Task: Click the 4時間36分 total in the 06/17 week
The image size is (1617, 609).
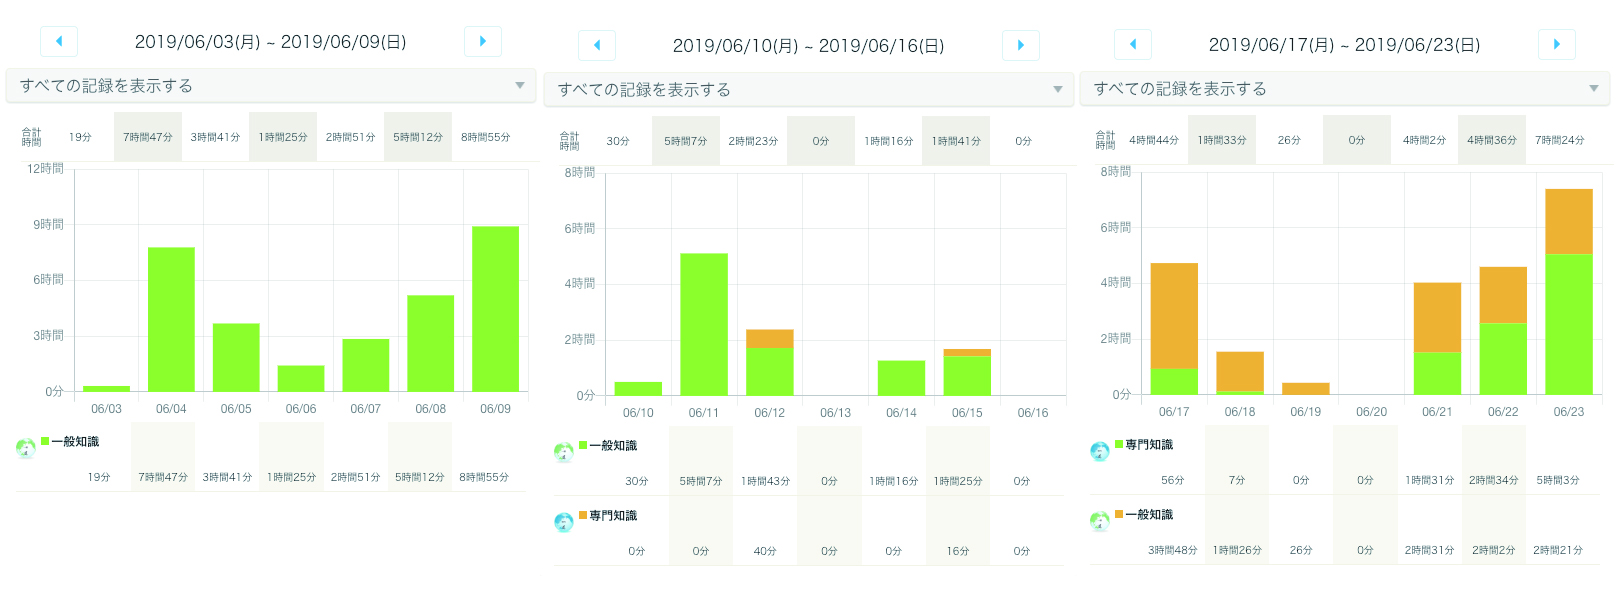Action: (x=1492, y=140)
